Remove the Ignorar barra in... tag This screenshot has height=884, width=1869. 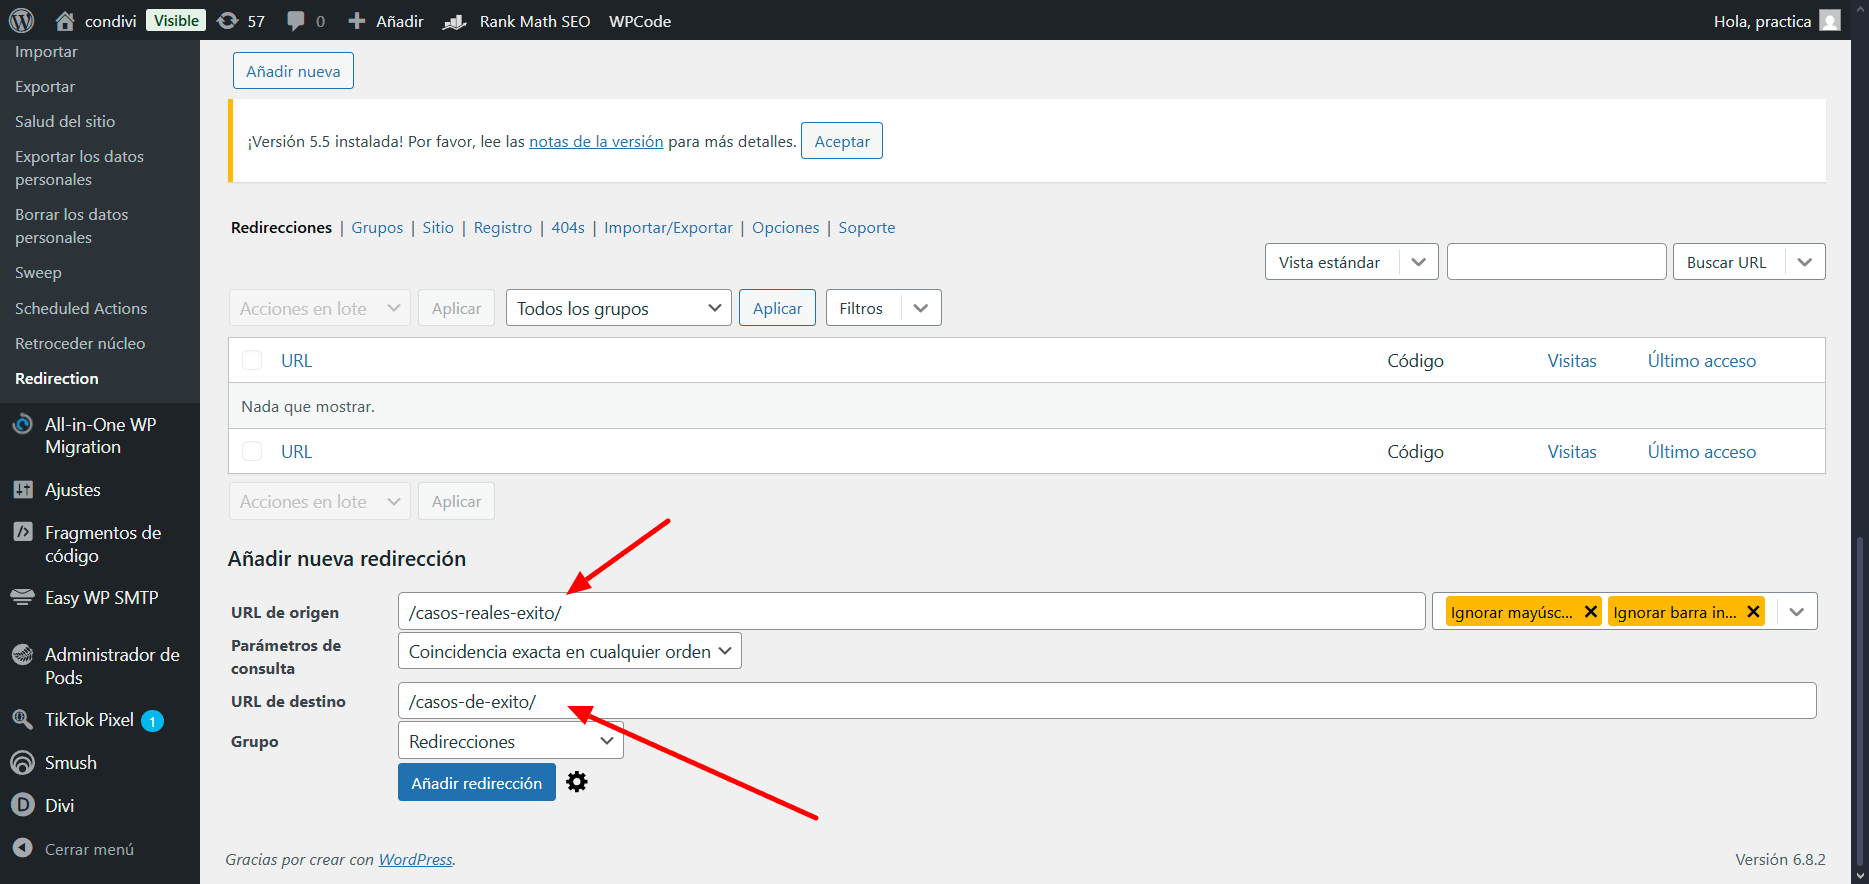pos(1752,612)
